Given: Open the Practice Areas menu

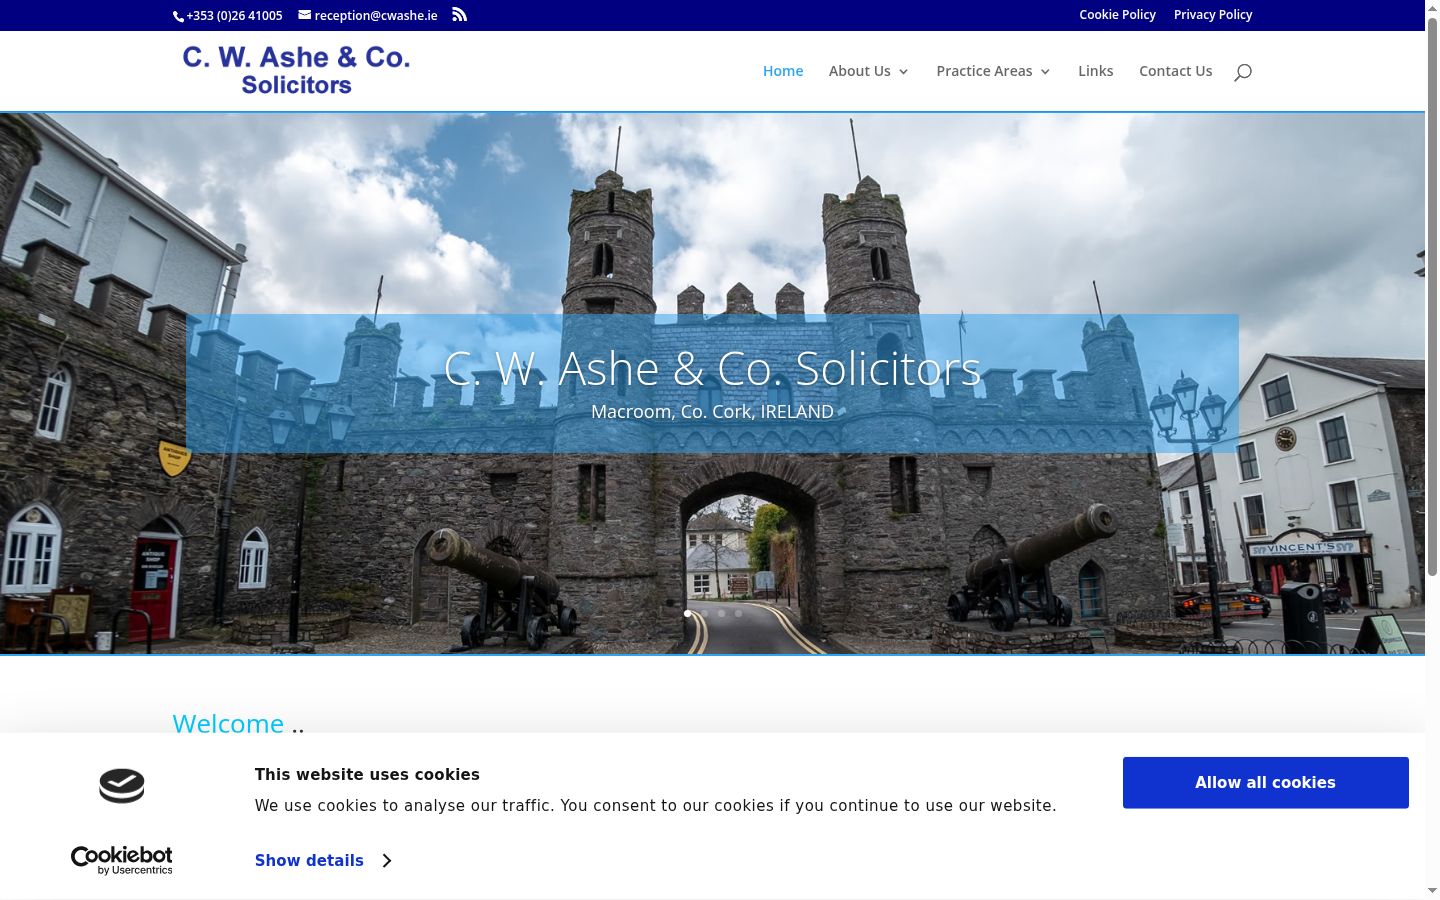Looking at the screenshot, I should [984, 71].
